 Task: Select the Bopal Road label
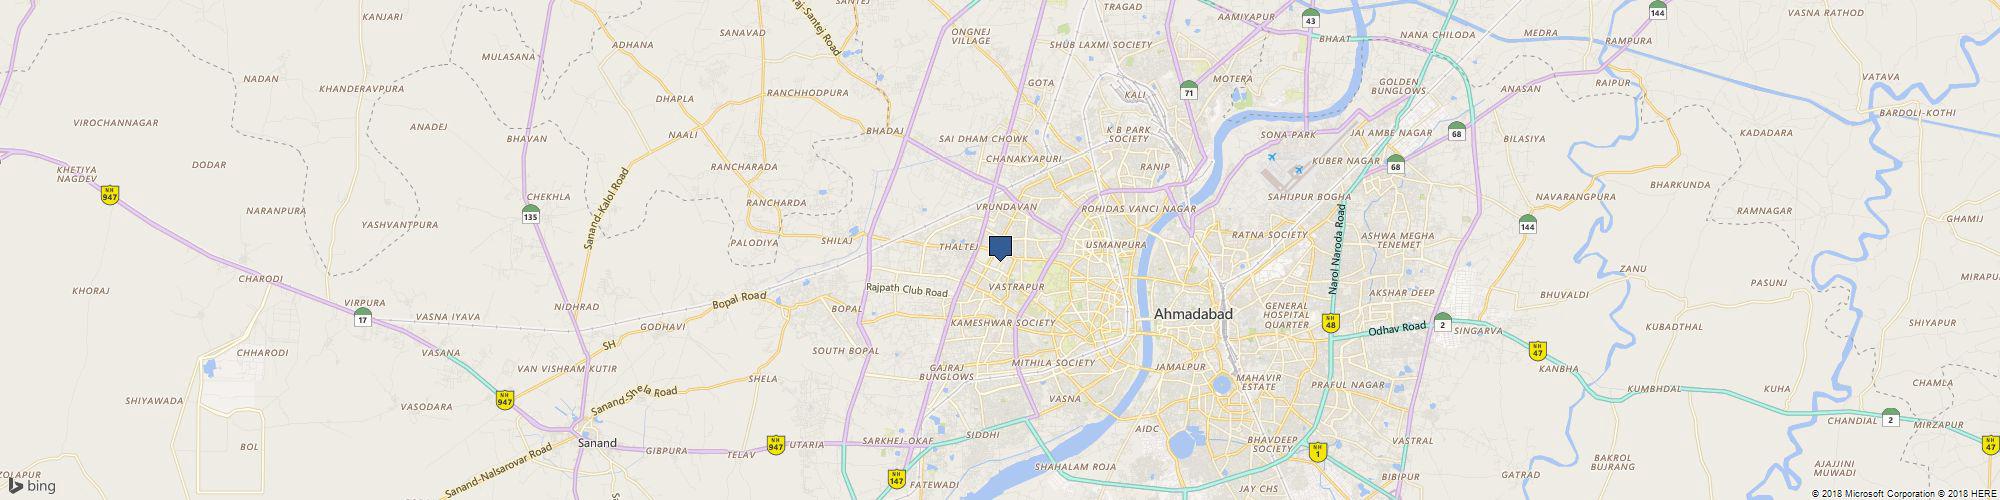click(x=739, y=299)
